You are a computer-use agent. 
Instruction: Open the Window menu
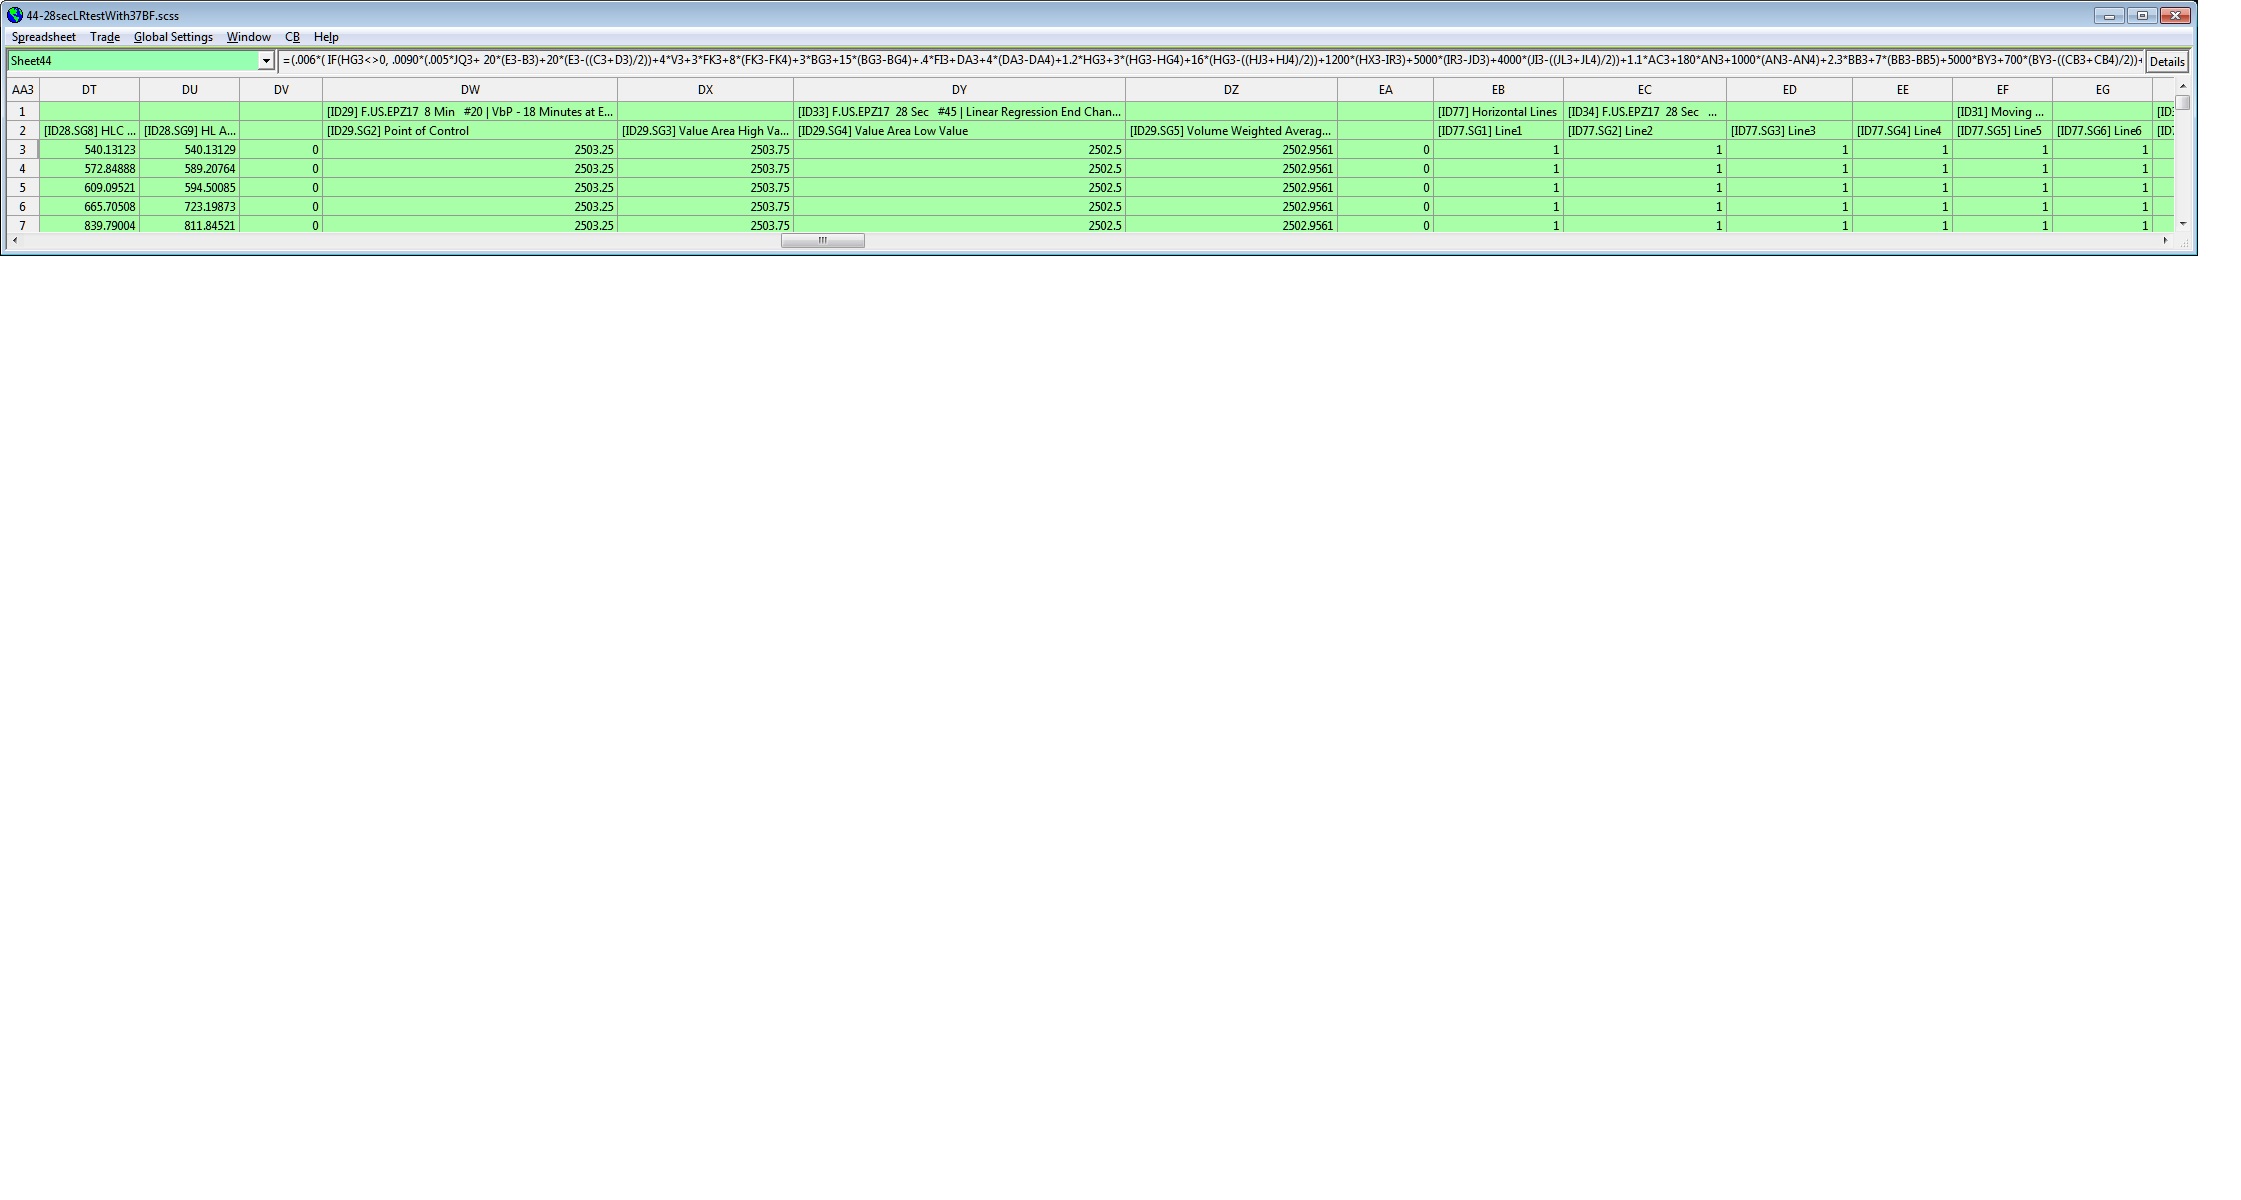[248, 37]
